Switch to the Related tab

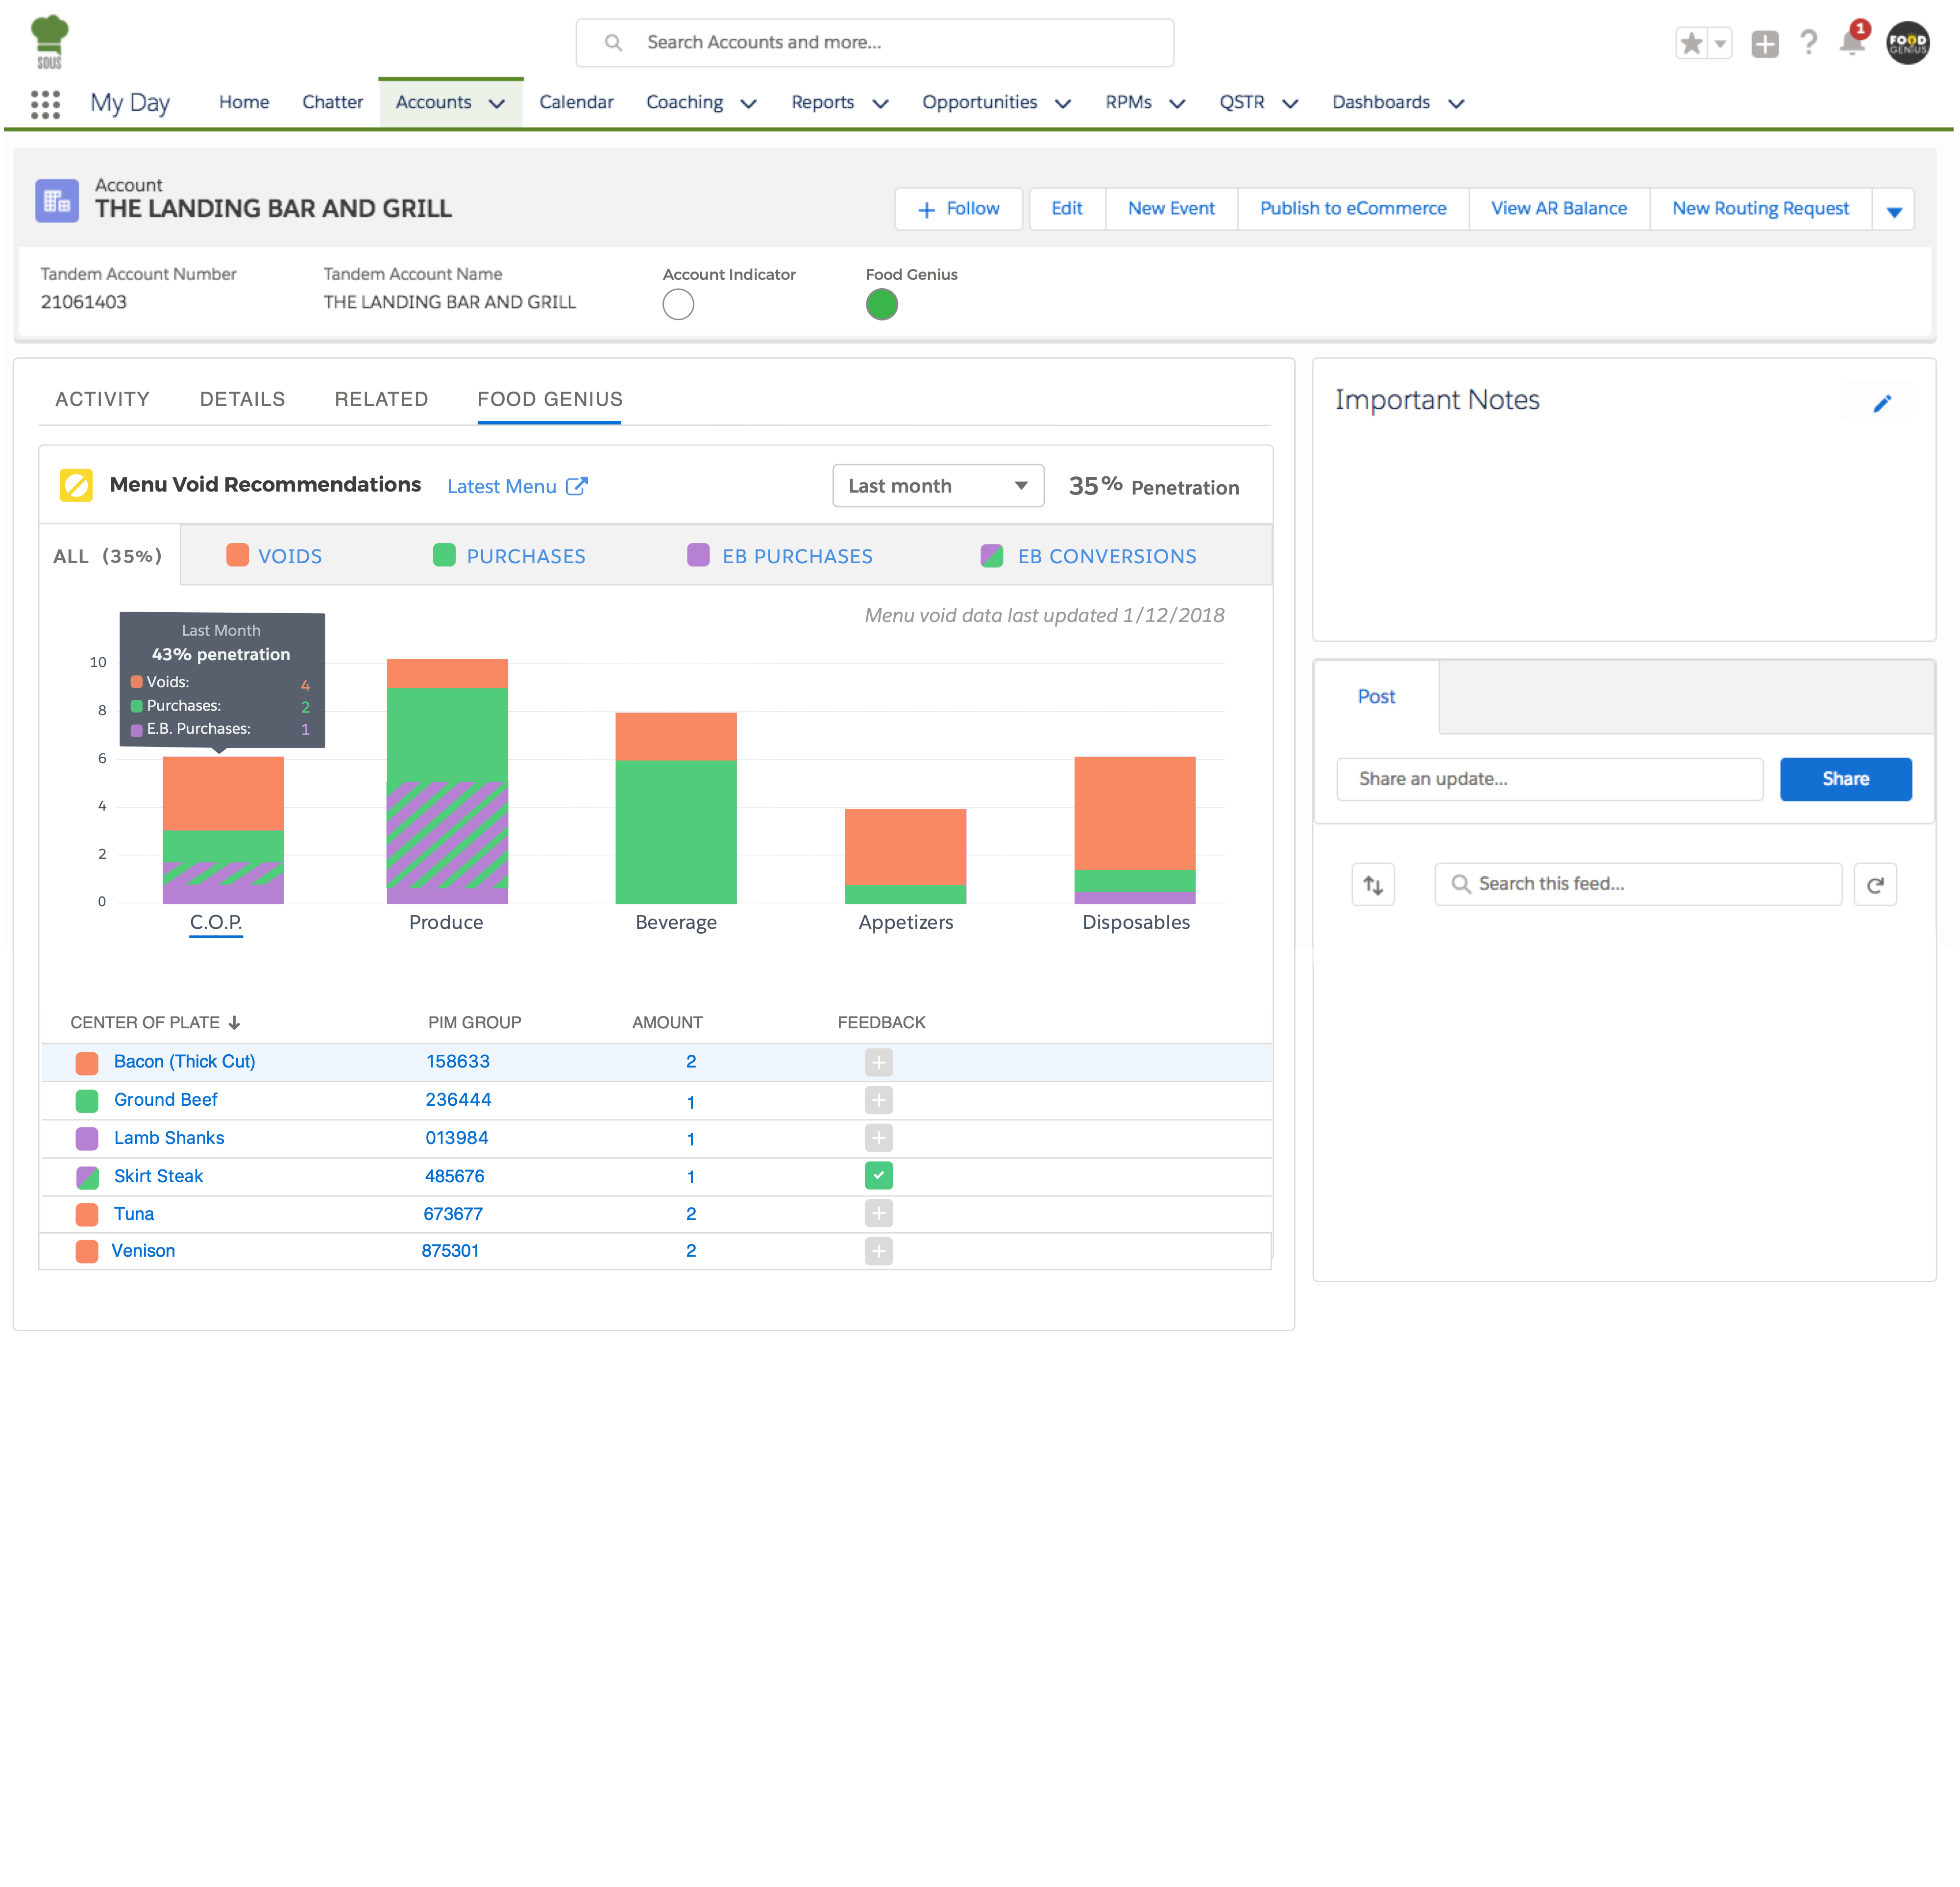click(x=381, y=399)
